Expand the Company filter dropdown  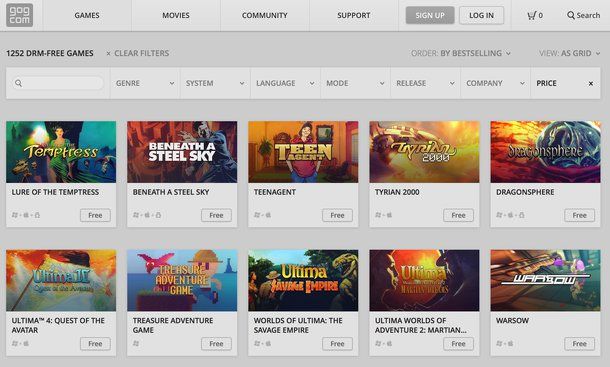[495, 83]
